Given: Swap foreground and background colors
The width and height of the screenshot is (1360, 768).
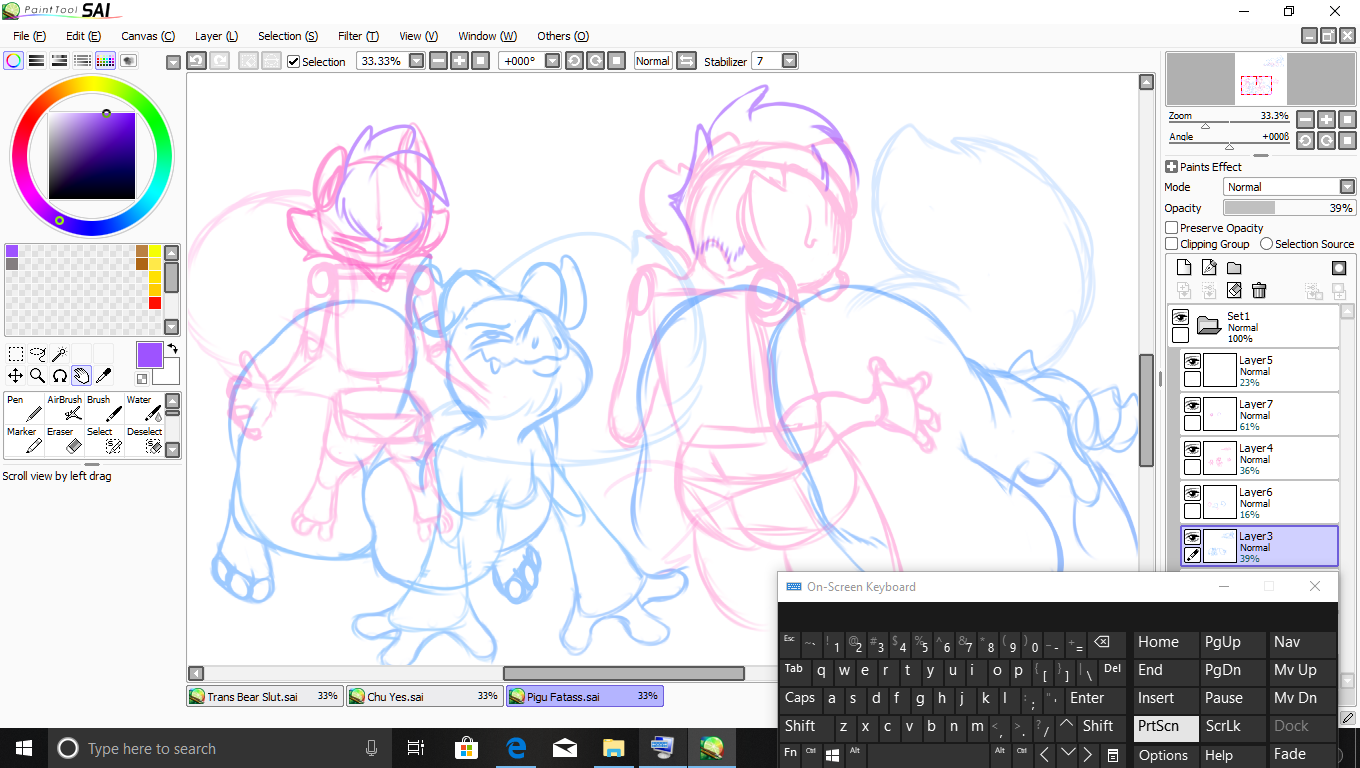Looking at the screenshot, I should coord(171,348).
